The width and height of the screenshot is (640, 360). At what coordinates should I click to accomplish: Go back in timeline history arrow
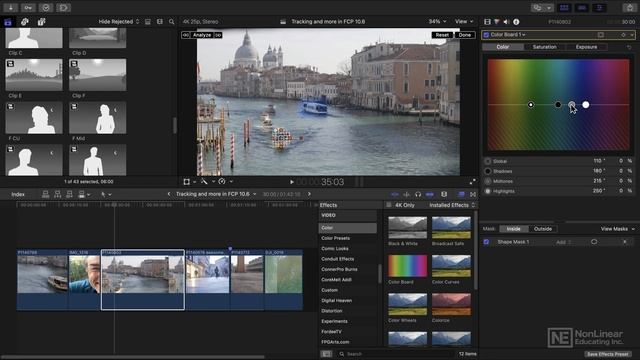169,194
